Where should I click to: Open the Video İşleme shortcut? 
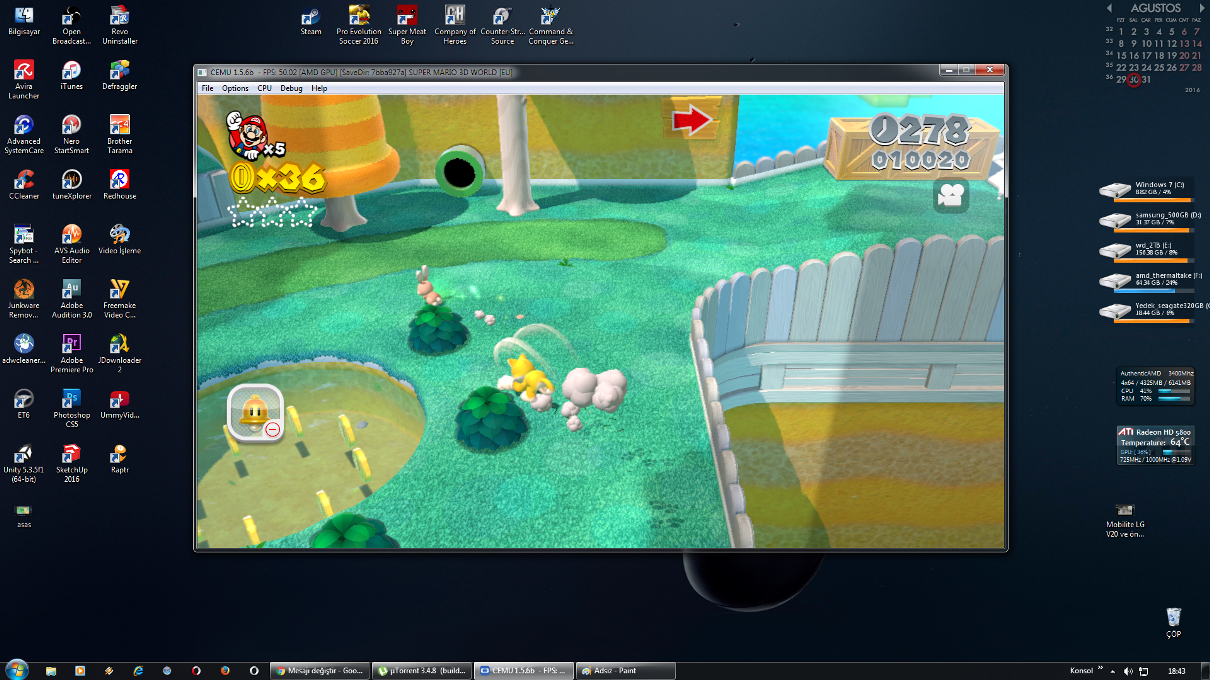coord(120,239)
